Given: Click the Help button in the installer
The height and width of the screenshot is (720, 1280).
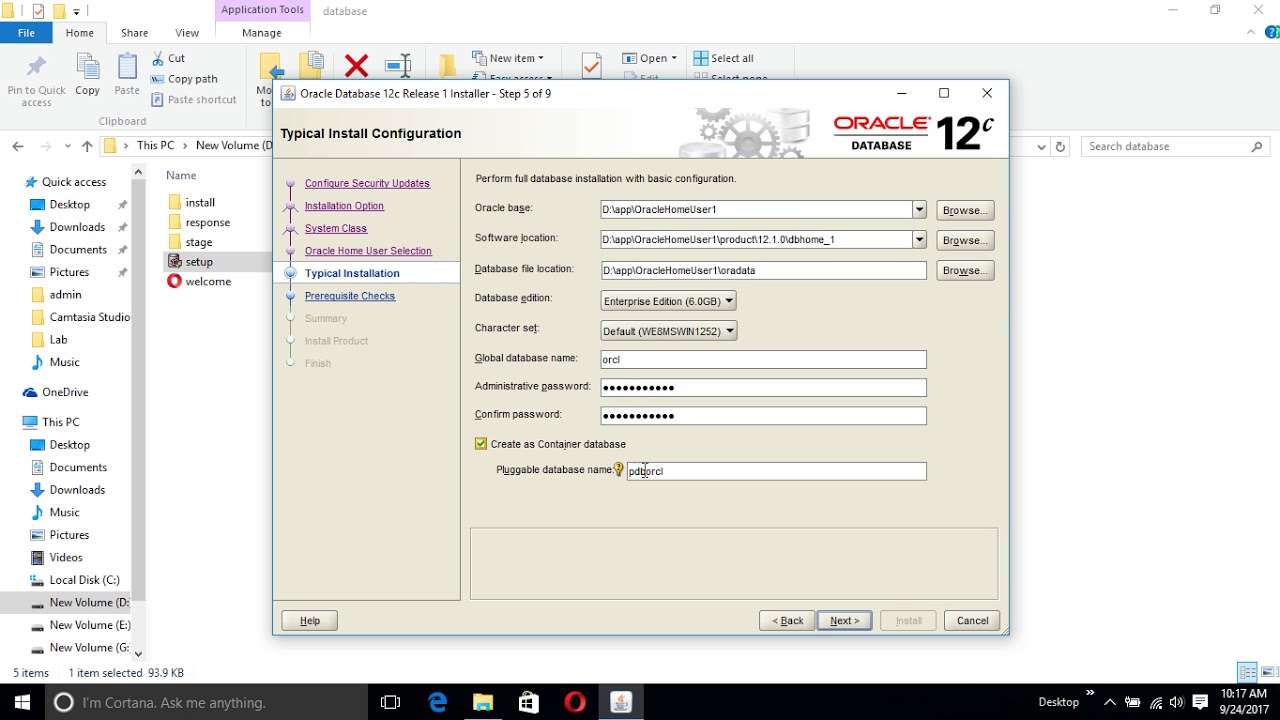Looking at the screenshot, I should (310, 621).
